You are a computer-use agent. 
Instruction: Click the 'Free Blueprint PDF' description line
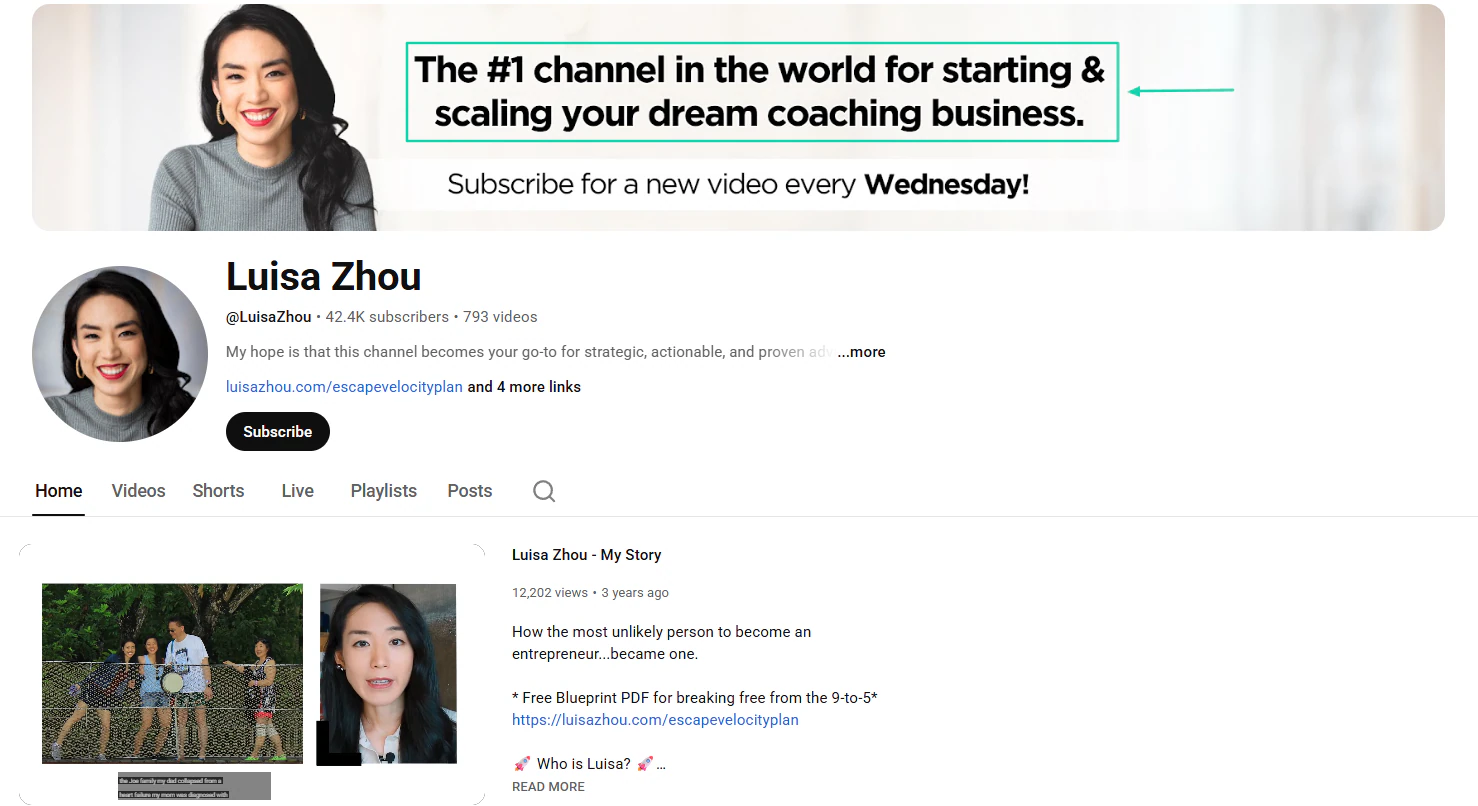pyautogui.click(x=695, y=698)
